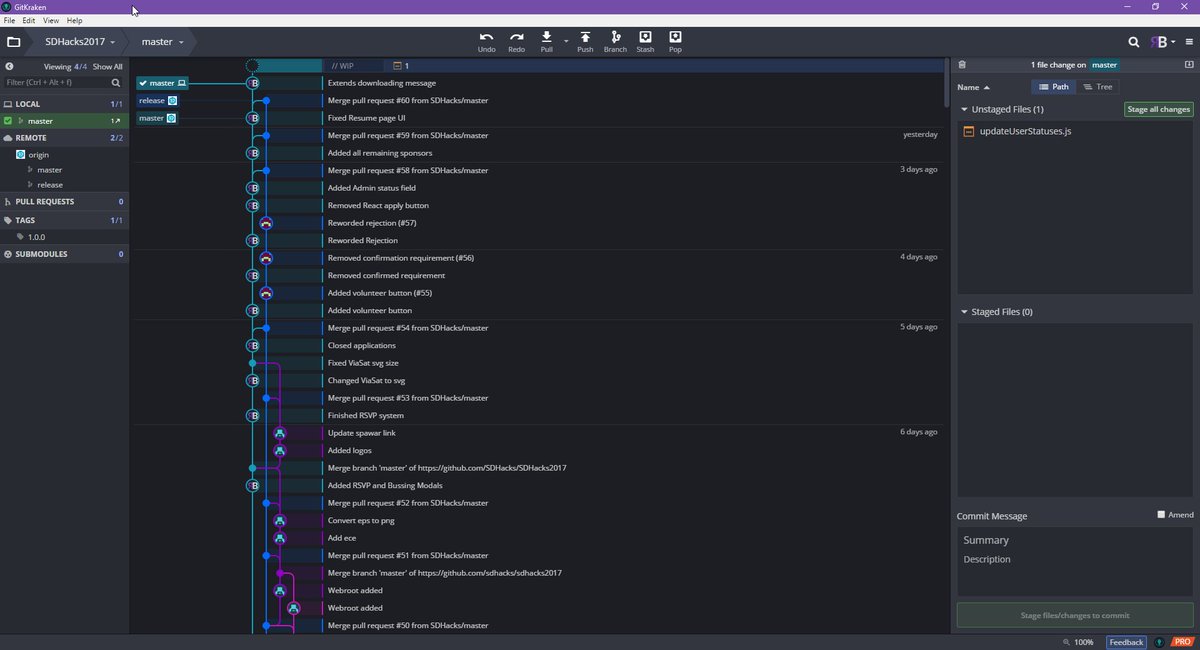The height and width of the screenshot is (650, 1200).
Task: Collapse the Unstaged Files section
Action: 964,110
